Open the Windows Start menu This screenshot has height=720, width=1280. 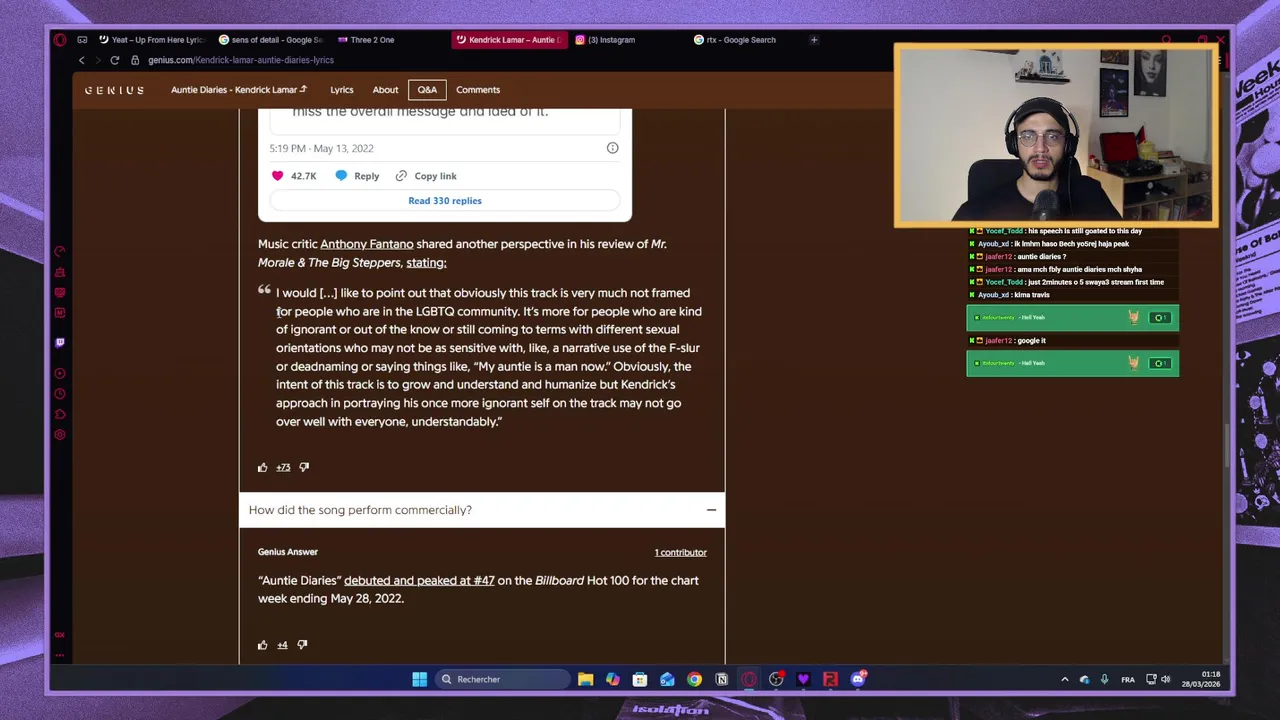[420, 679]
